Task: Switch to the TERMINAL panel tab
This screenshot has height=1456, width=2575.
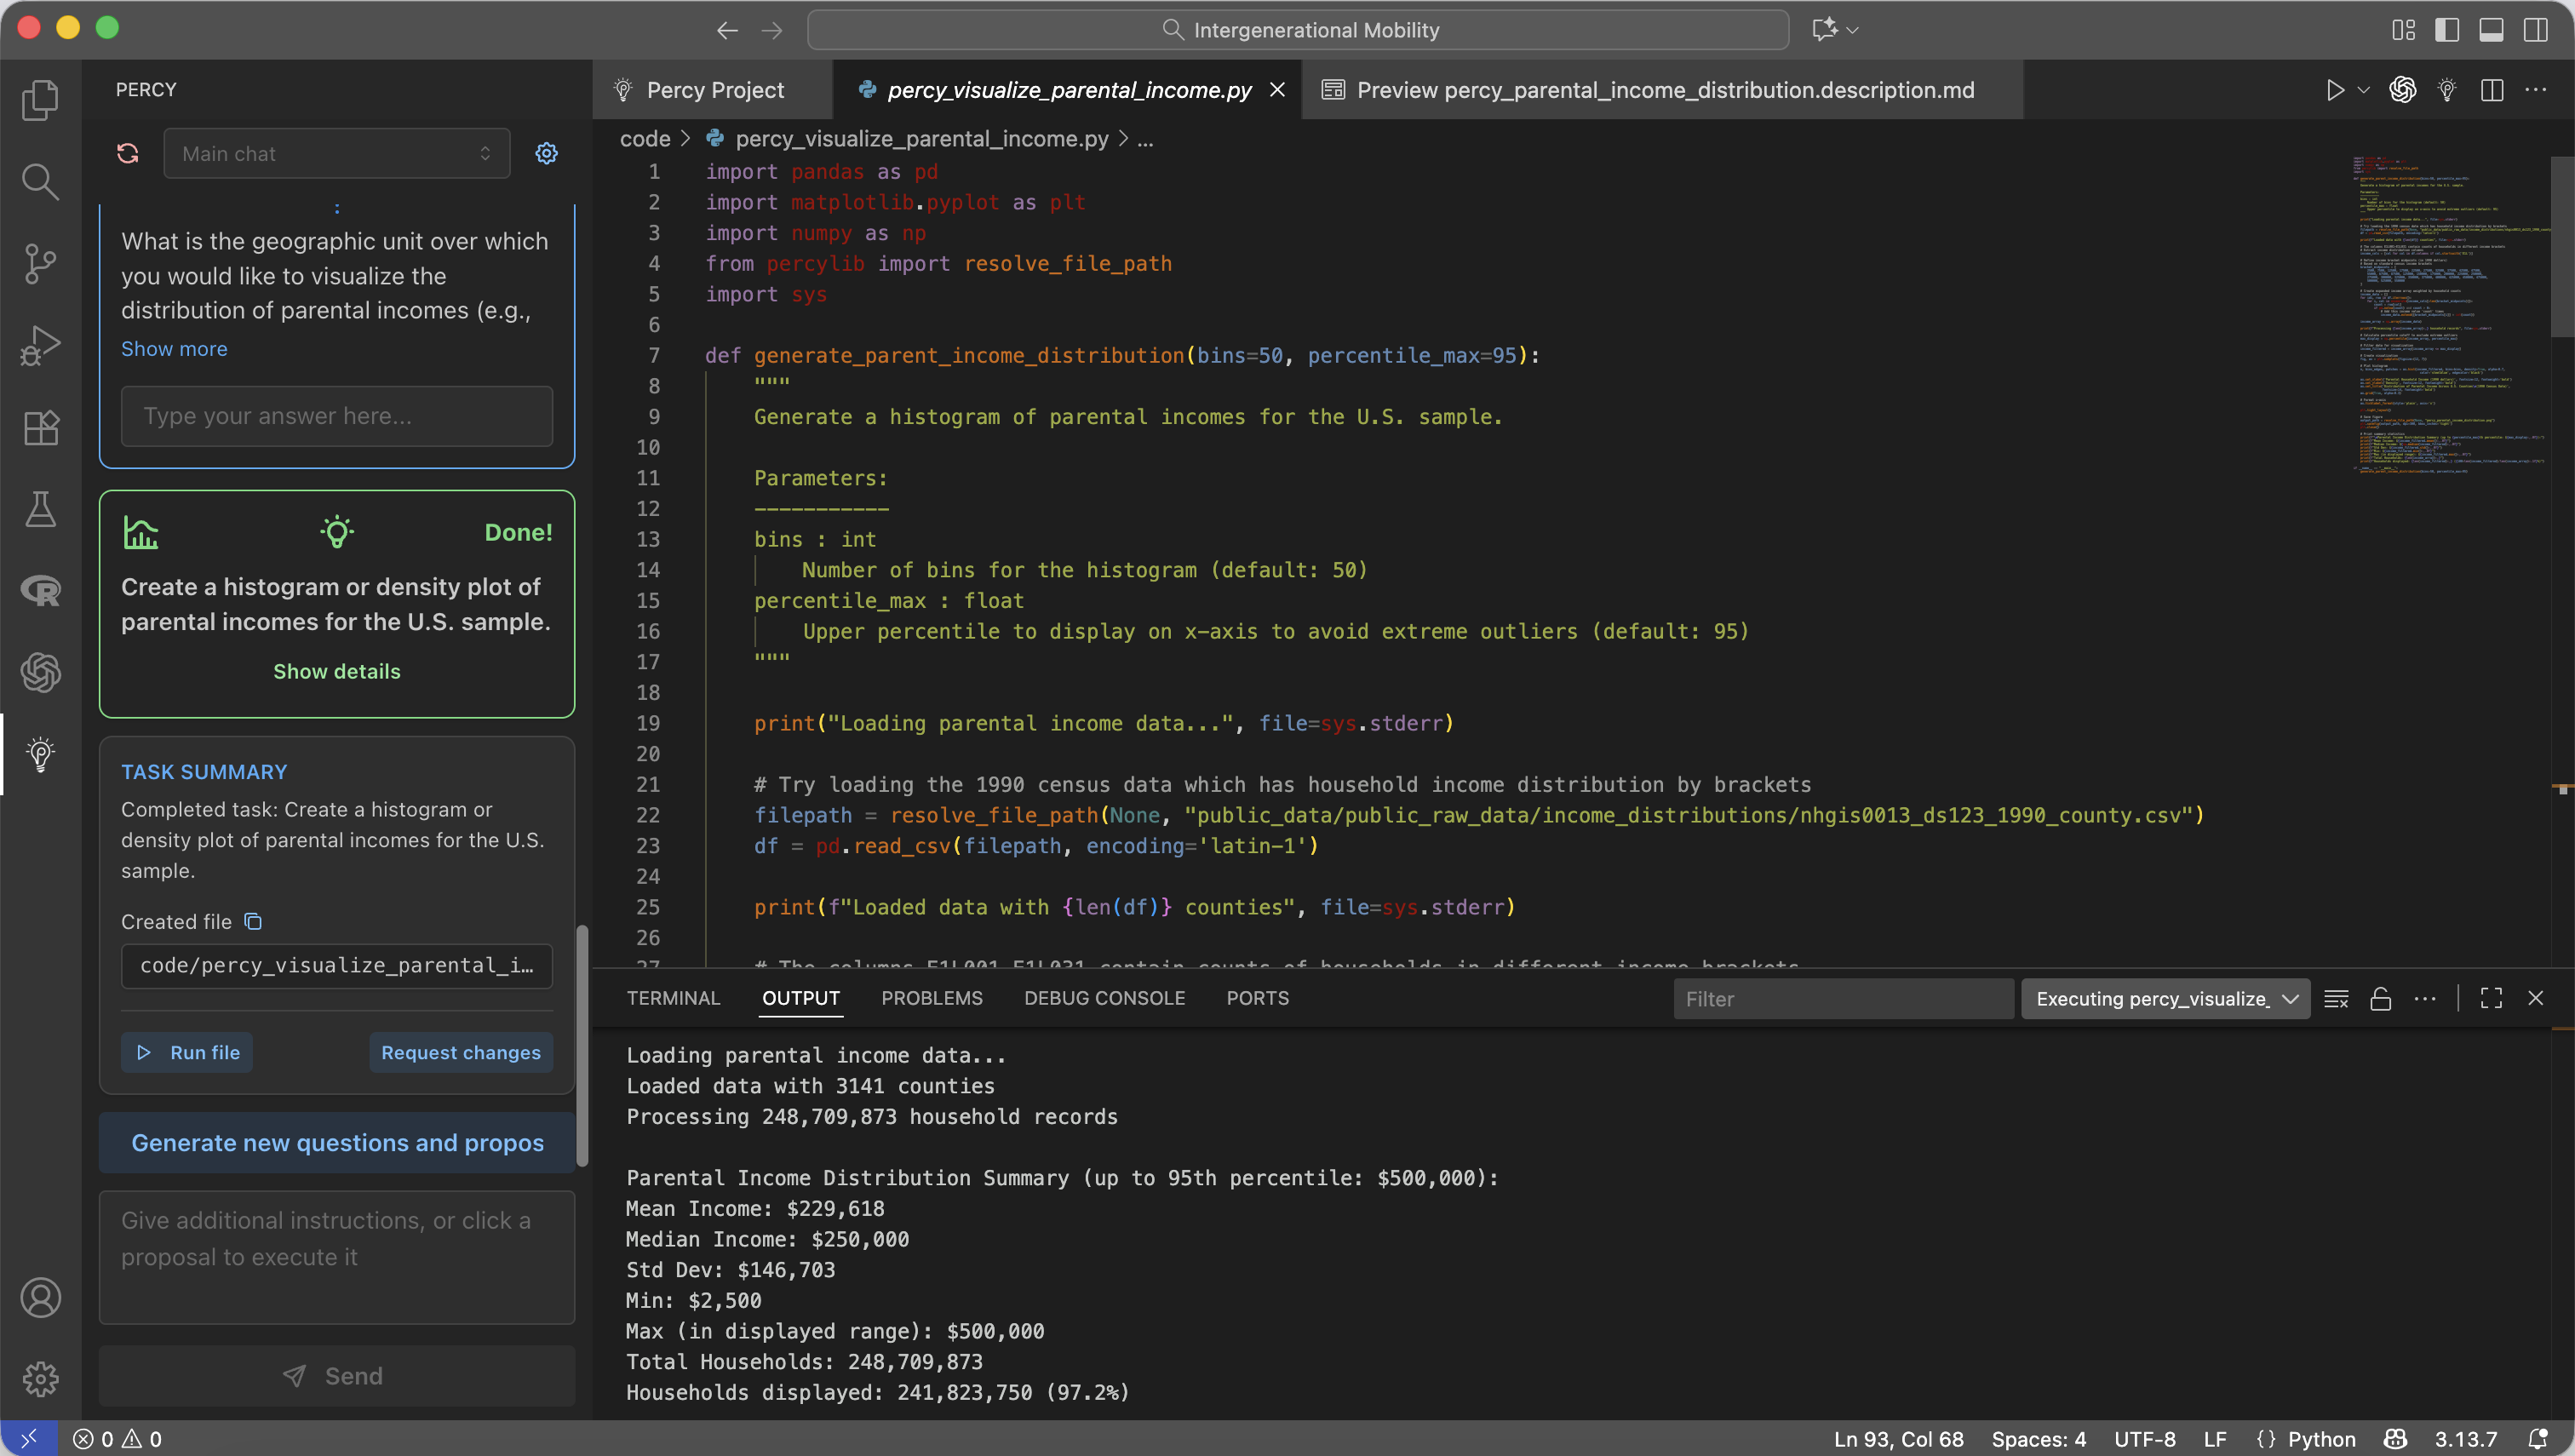Action: click(x=673, y=998)
